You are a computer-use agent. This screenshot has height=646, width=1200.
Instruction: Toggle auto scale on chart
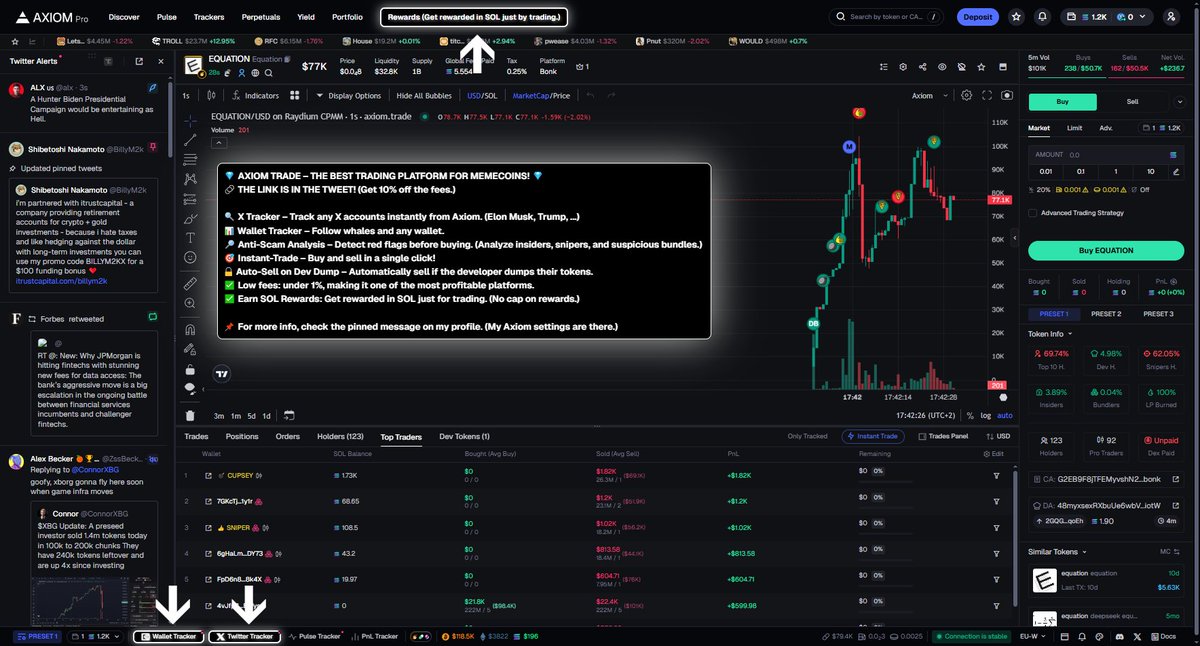[1005, 415]
